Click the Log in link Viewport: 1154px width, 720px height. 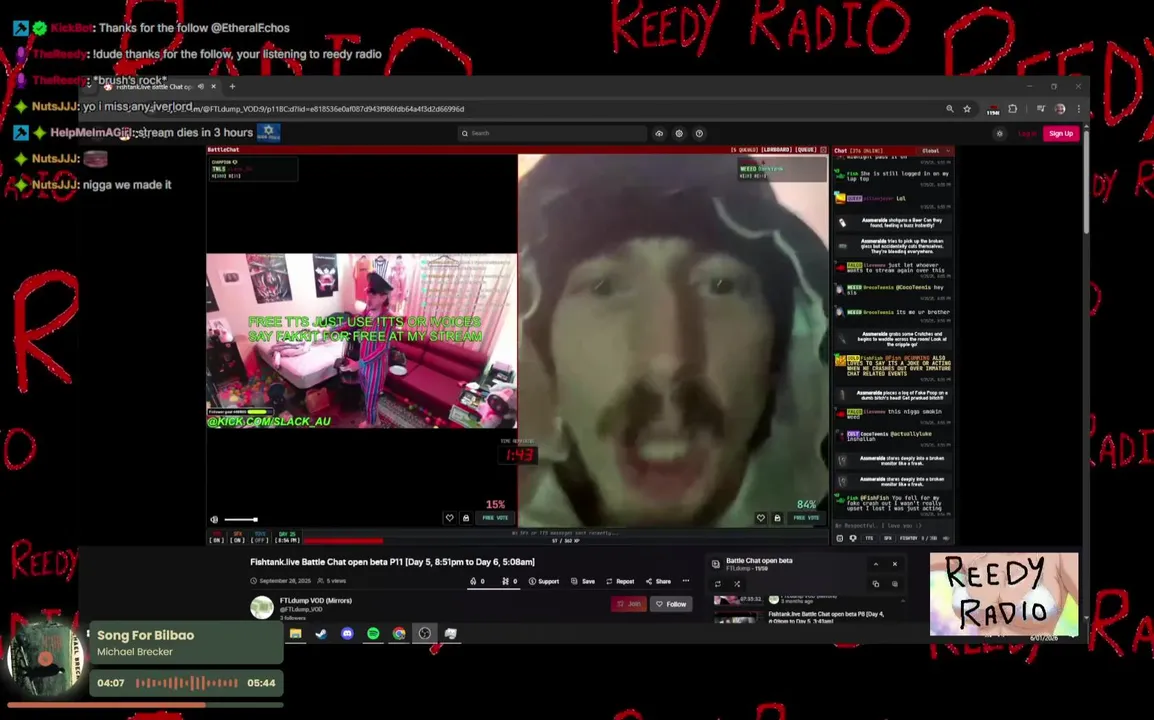click(x=1027, y=133)
